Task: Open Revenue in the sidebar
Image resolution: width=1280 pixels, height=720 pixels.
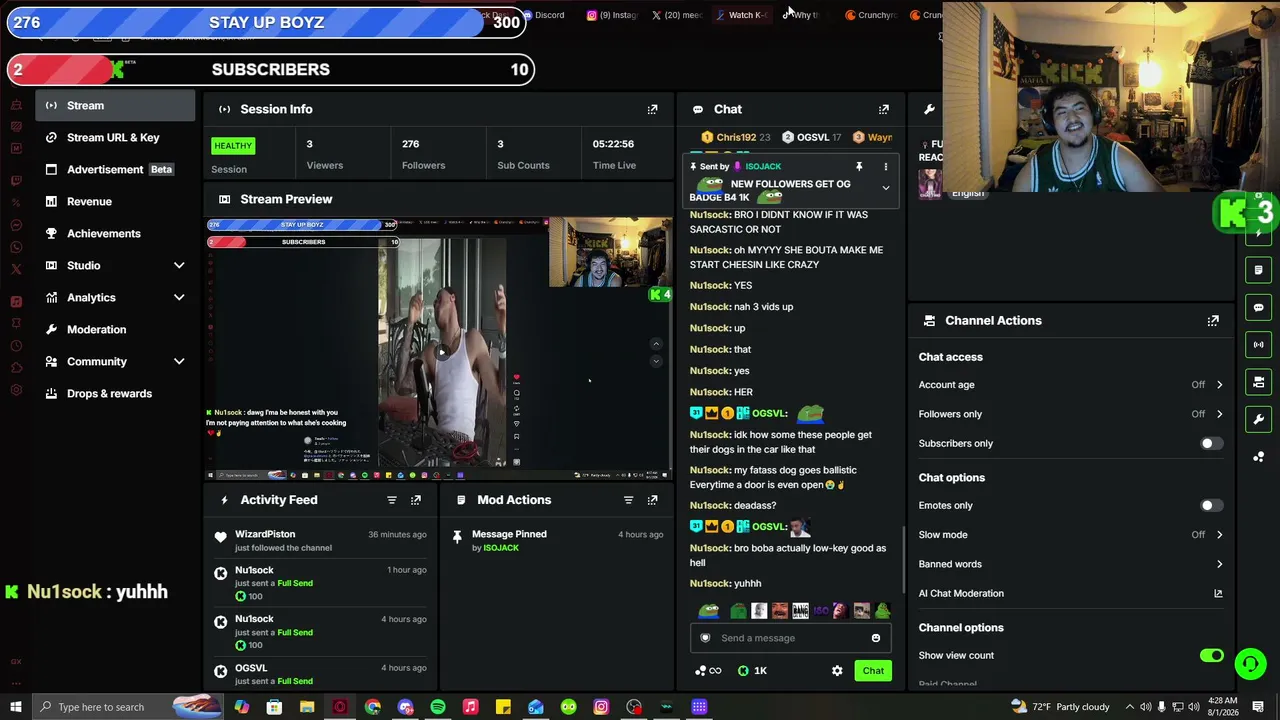Action: tap(115, 201)
